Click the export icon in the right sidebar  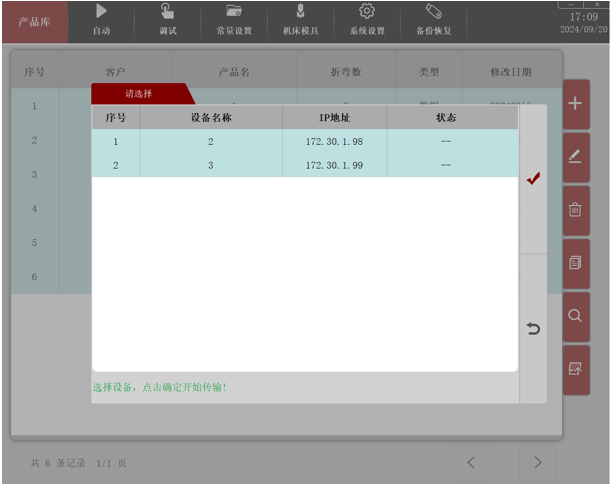[575, 369]
